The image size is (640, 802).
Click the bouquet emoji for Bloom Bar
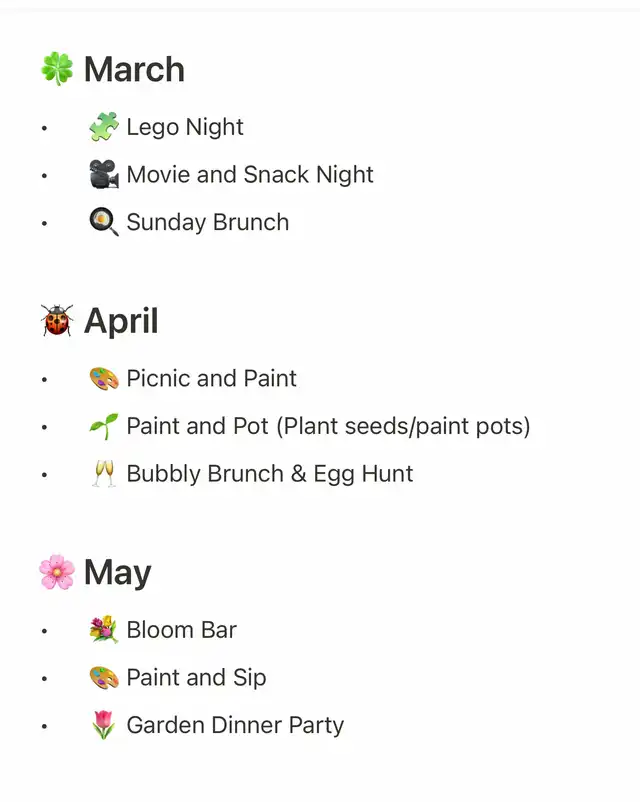104,630
